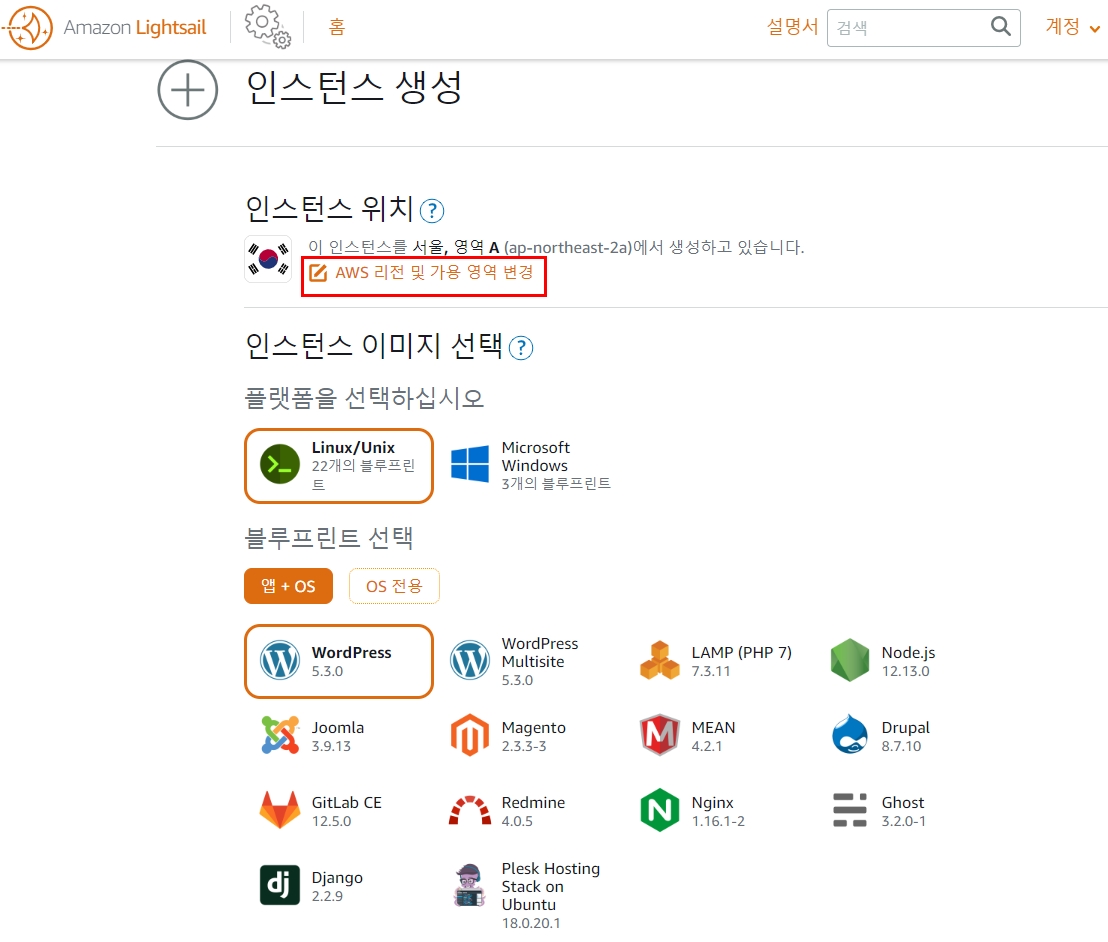Select the Joomla 3.9.13 blueprint
The image size is (1108, 942).
(x=312, y=736)
